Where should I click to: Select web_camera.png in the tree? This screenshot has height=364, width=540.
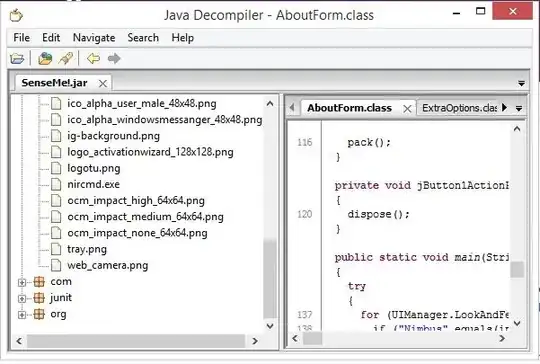107,265
